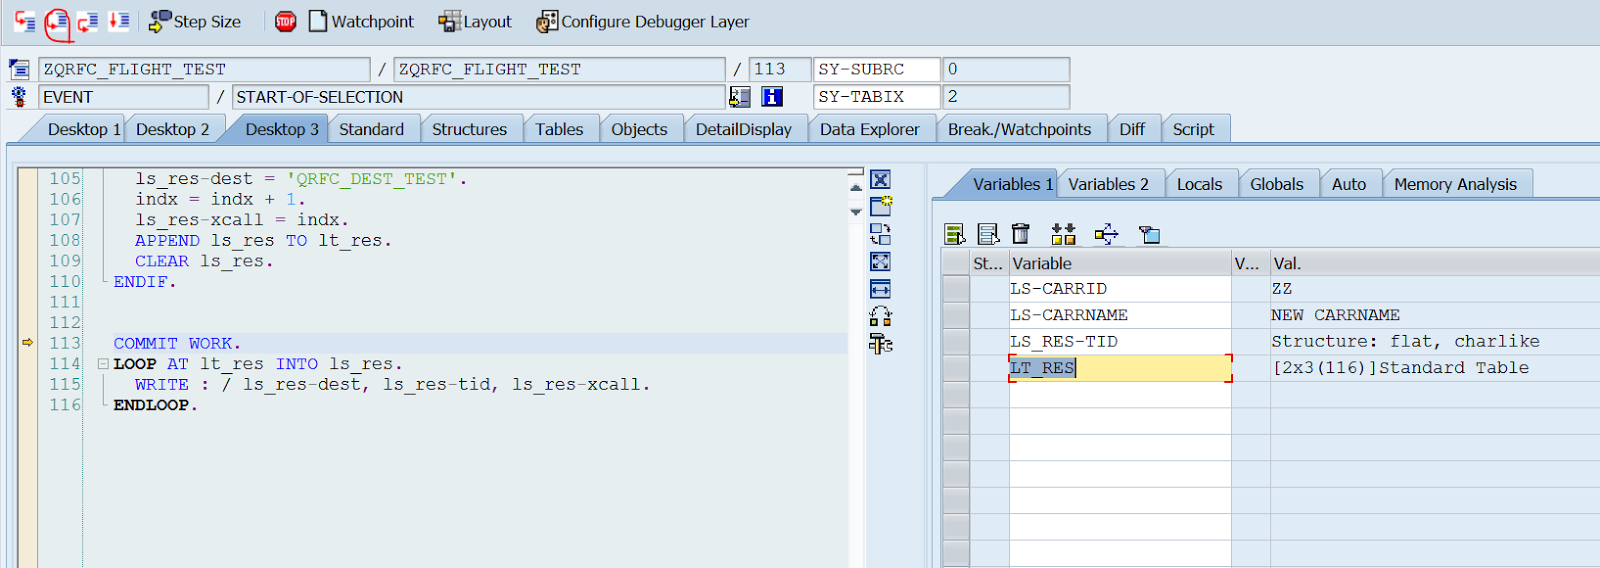This screenshot has height=568, width=1600.
Task: Click the first green list icon in variables toolbar
Action: click(954, 234)
